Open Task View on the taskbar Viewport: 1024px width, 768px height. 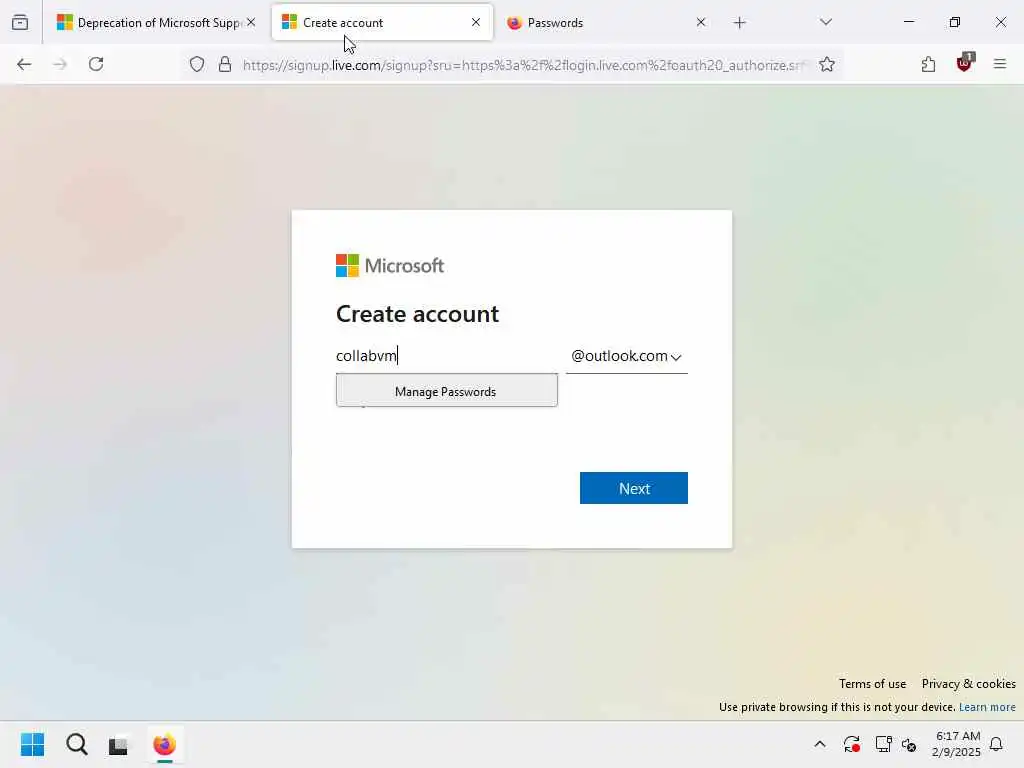pos(120,744)
